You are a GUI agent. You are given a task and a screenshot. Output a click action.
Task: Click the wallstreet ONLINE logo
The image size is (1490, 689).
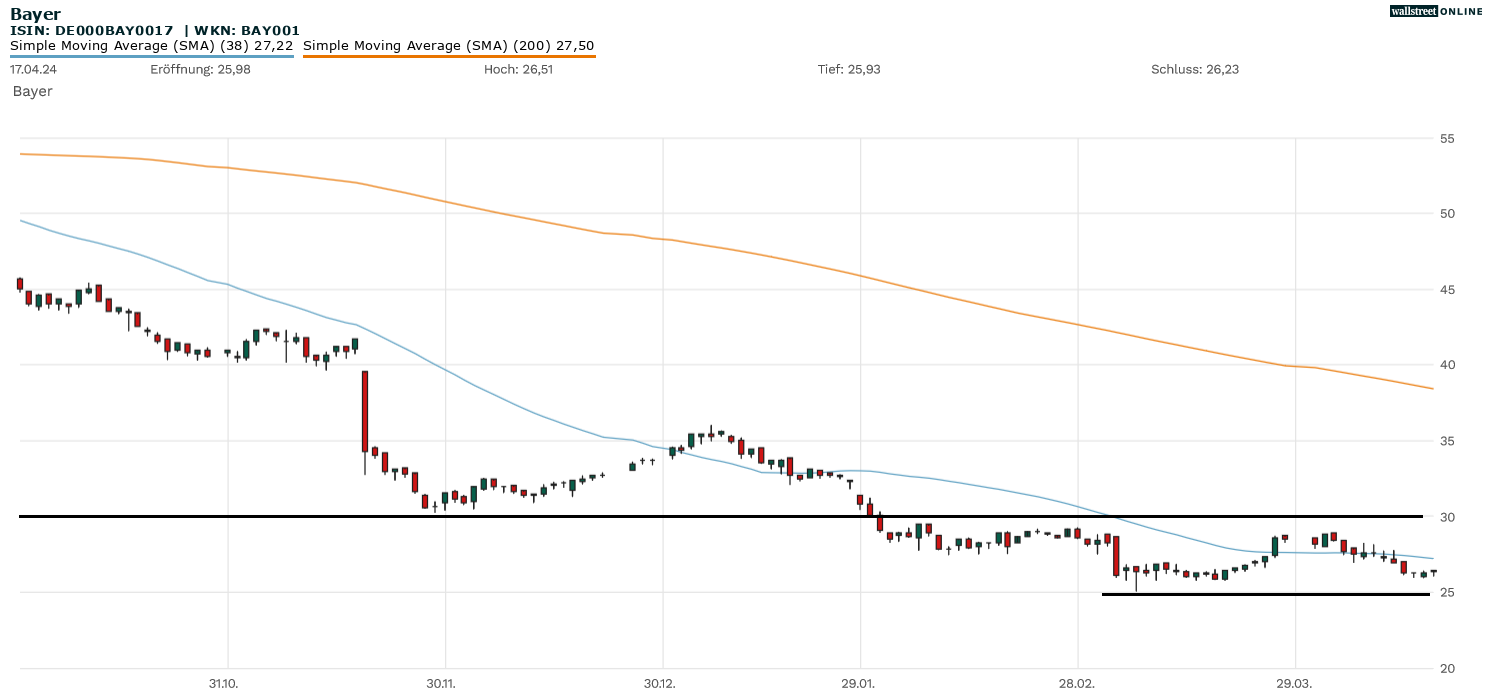tap(1436, 11)
